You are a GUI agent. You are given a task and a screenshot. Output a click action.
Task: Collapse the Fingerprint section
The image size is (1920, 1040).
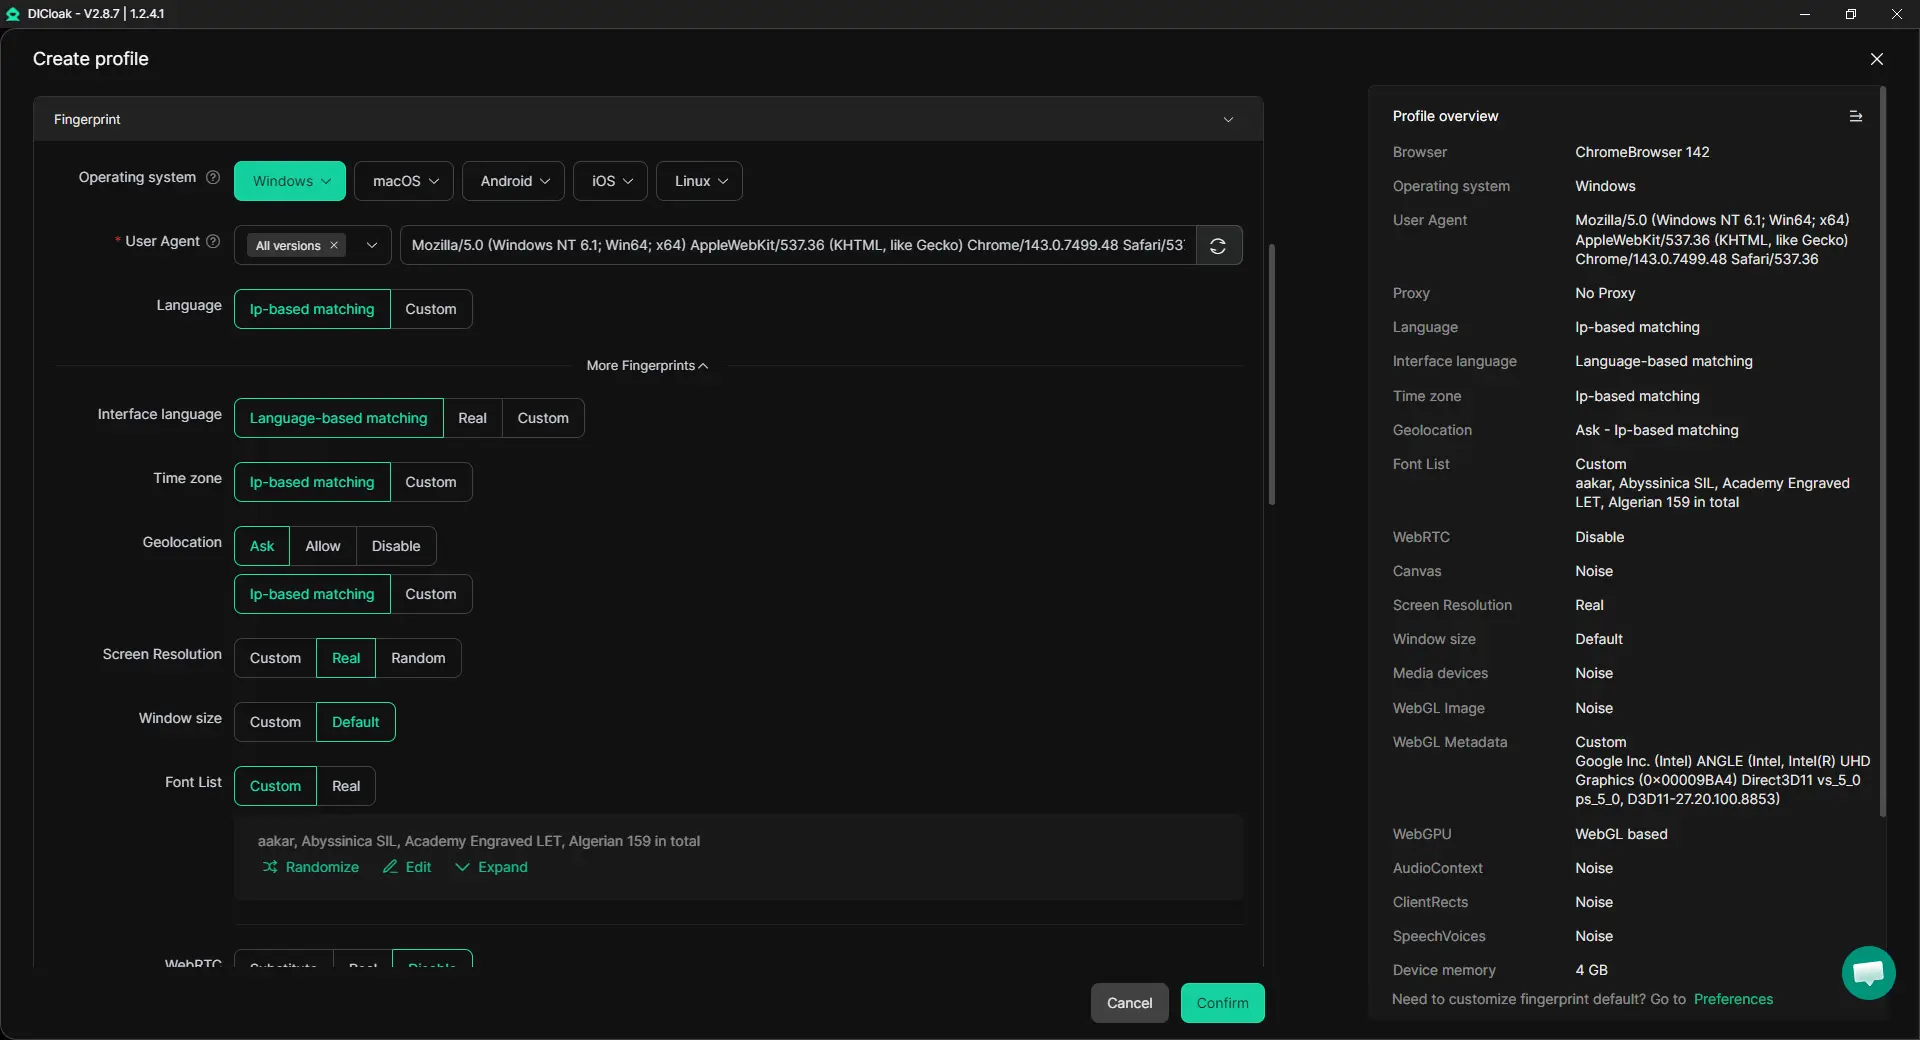(x=1228, y=120)
